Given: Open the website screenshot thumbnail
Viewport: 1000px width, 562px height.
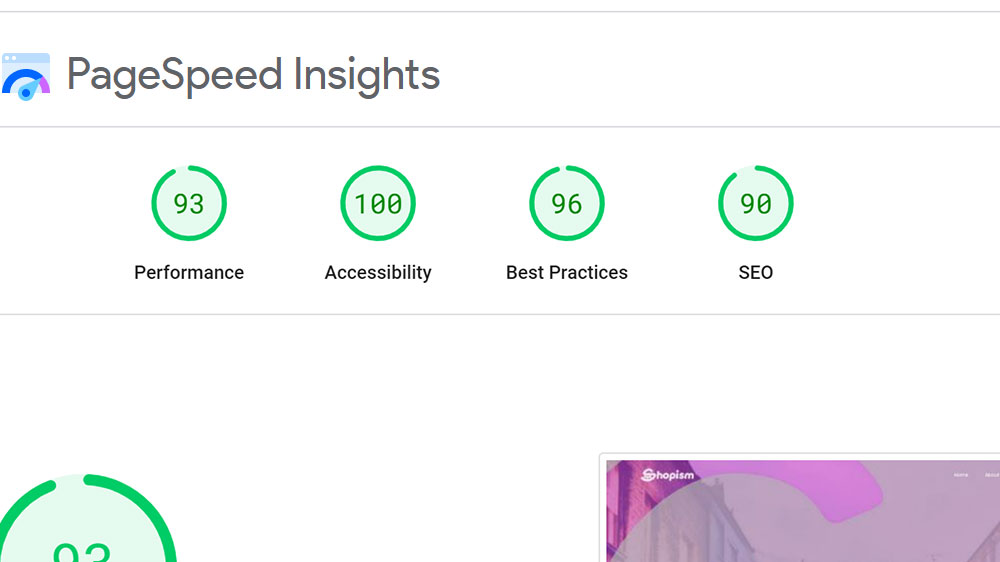Looking at the screenshot, I should point(802,510).
